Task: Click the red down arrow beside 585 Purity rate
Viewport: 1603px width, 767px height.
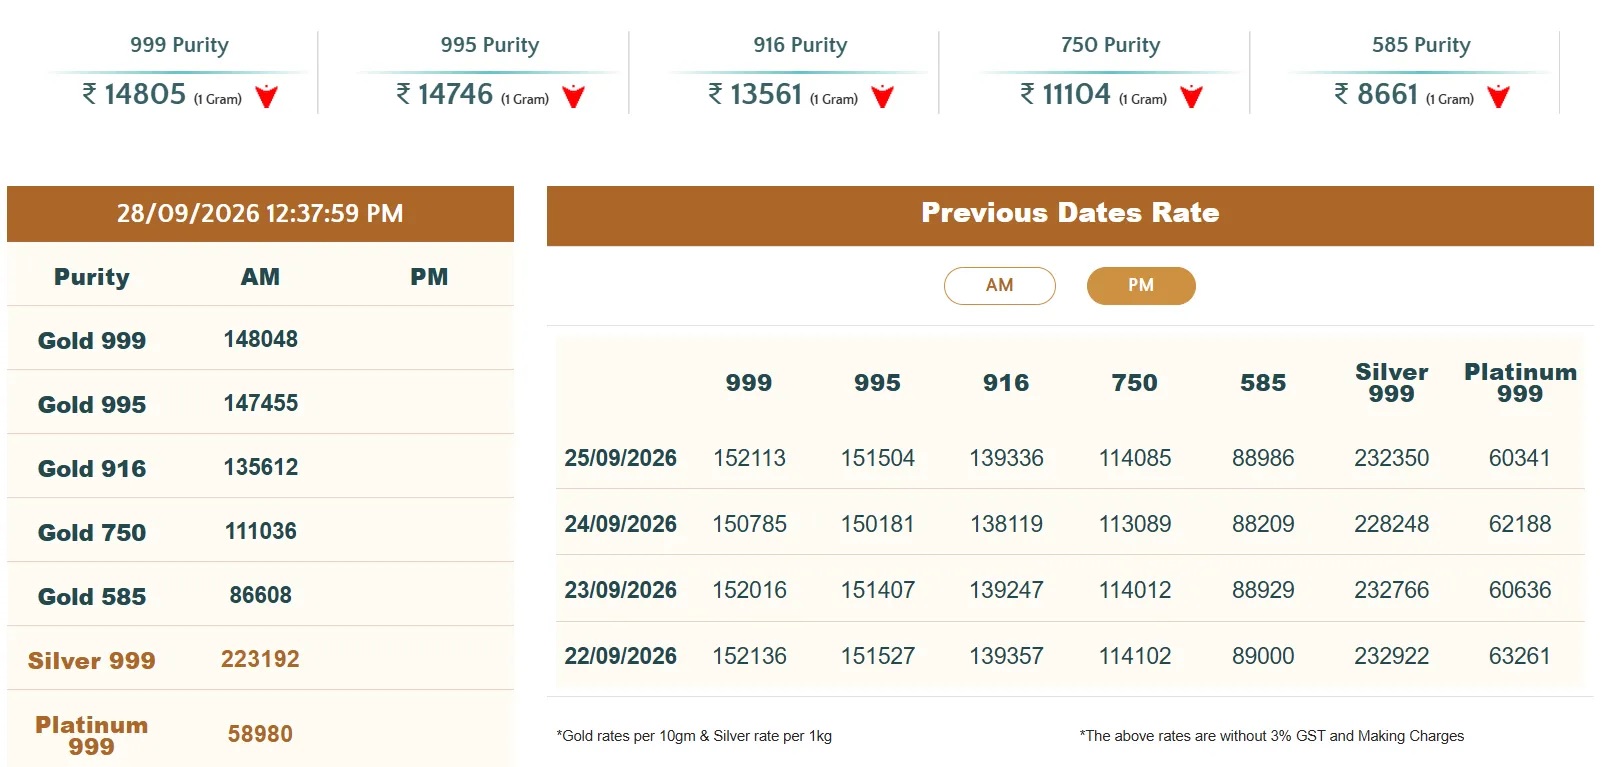Action: [1498, 96]
